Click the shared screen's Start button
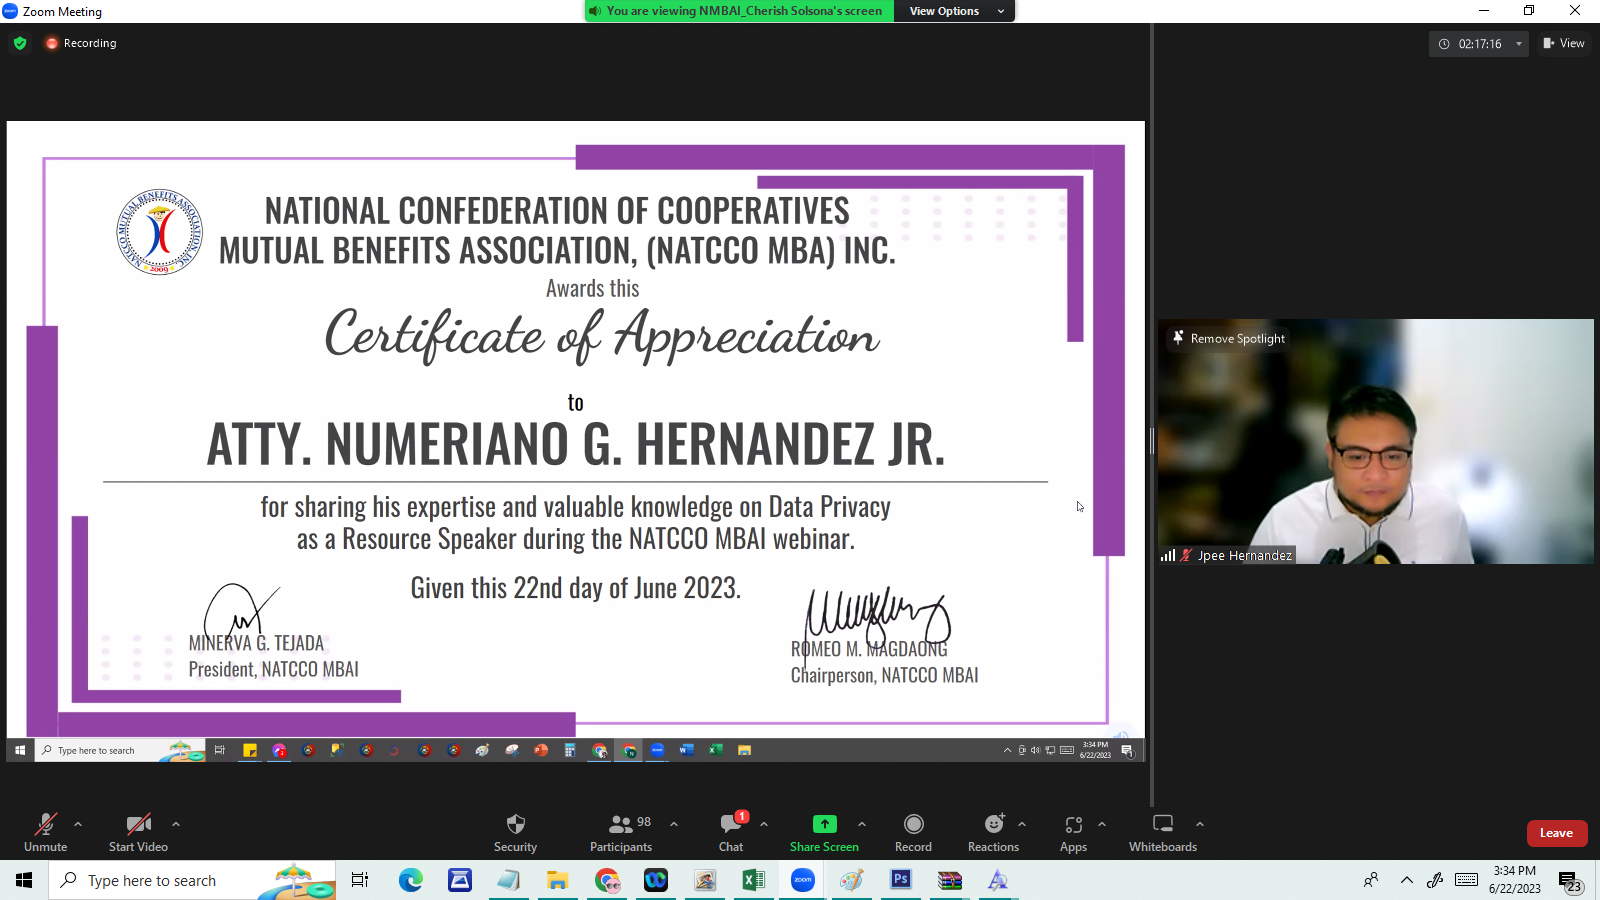The width and height of the screenshot is (1600, 900). tap(20, 750)
